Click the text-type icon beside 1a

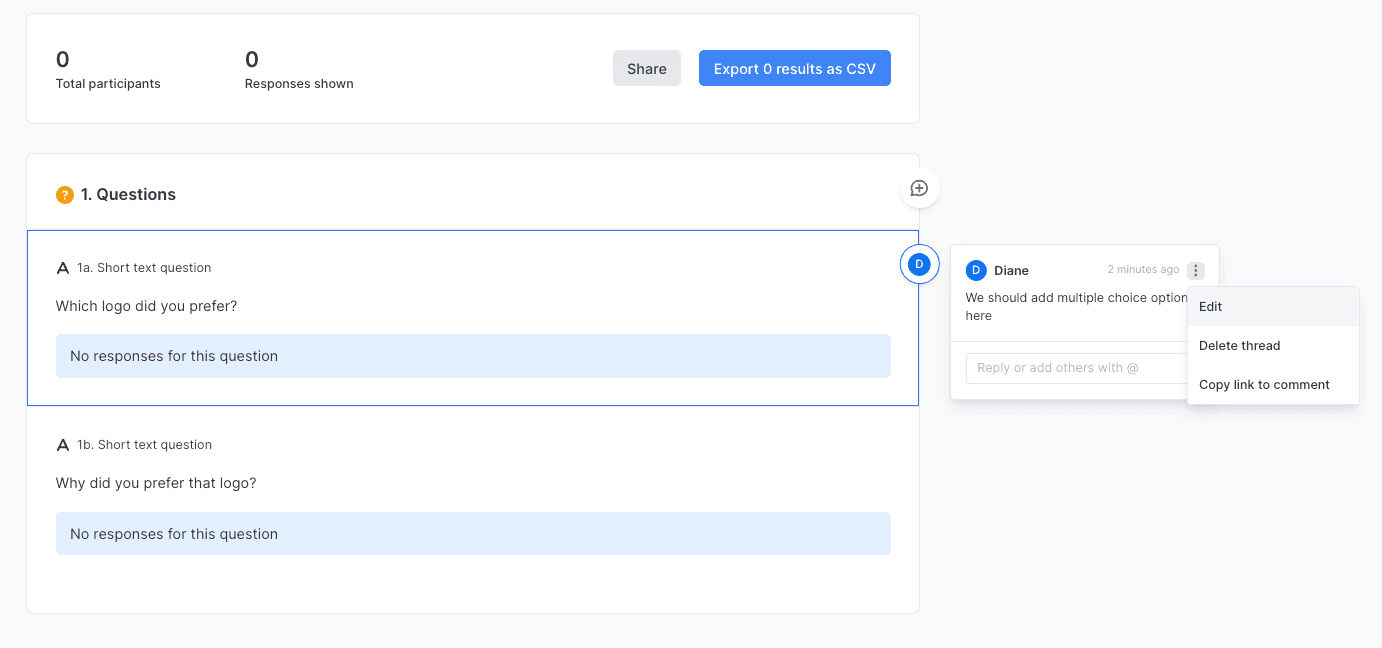63,268
